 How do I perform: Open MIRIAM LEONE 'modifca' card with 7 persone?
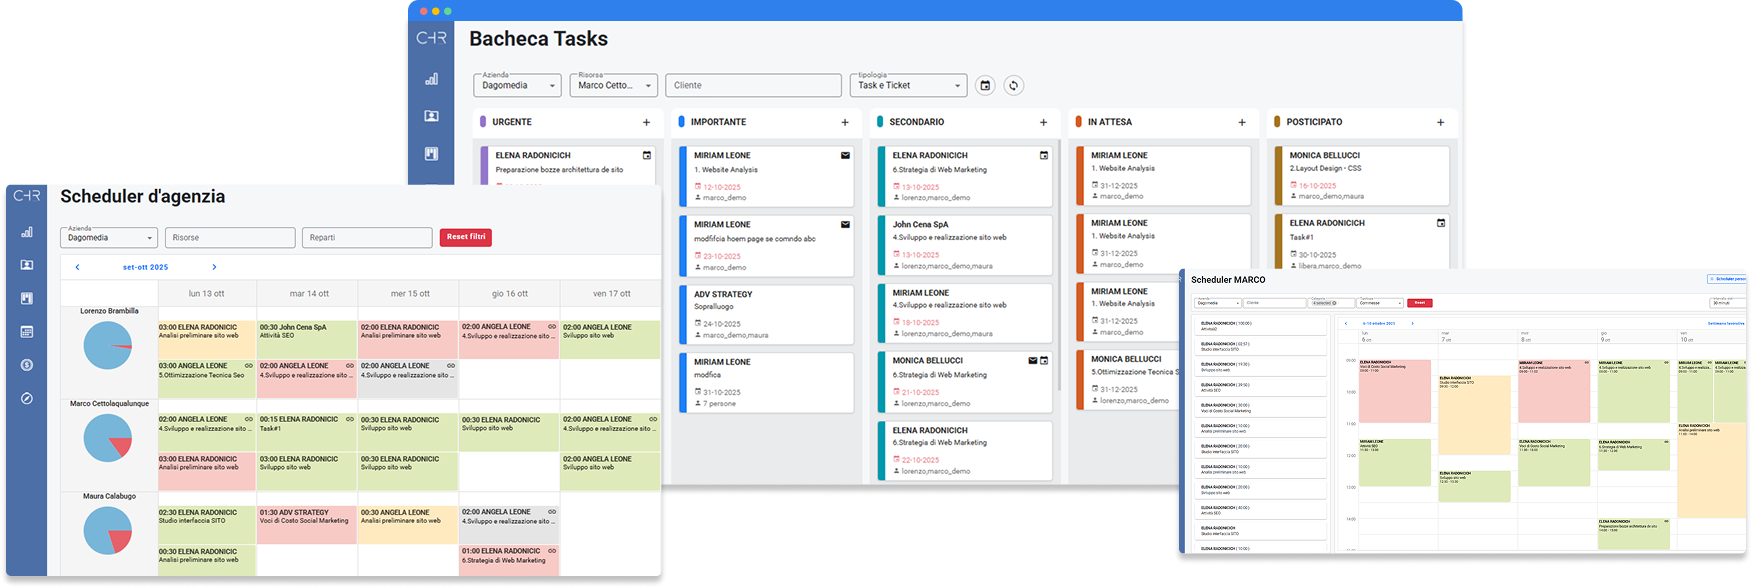coord(767,382)
